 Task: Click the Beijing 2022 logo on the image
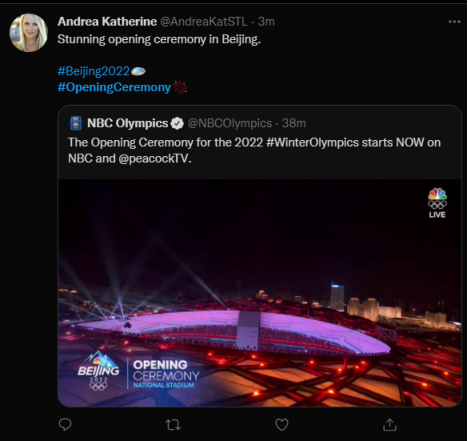99,371
